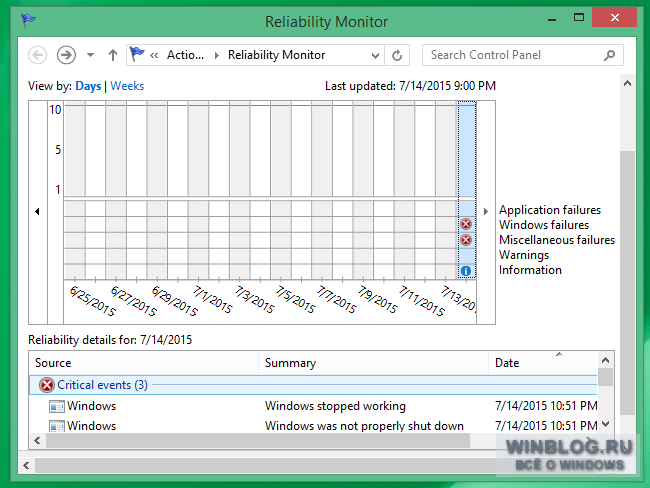Screen dimensions: 650x488
Task: Click the details list scroll left arrow
Action: pyautogui.click(x=37, y=441)
